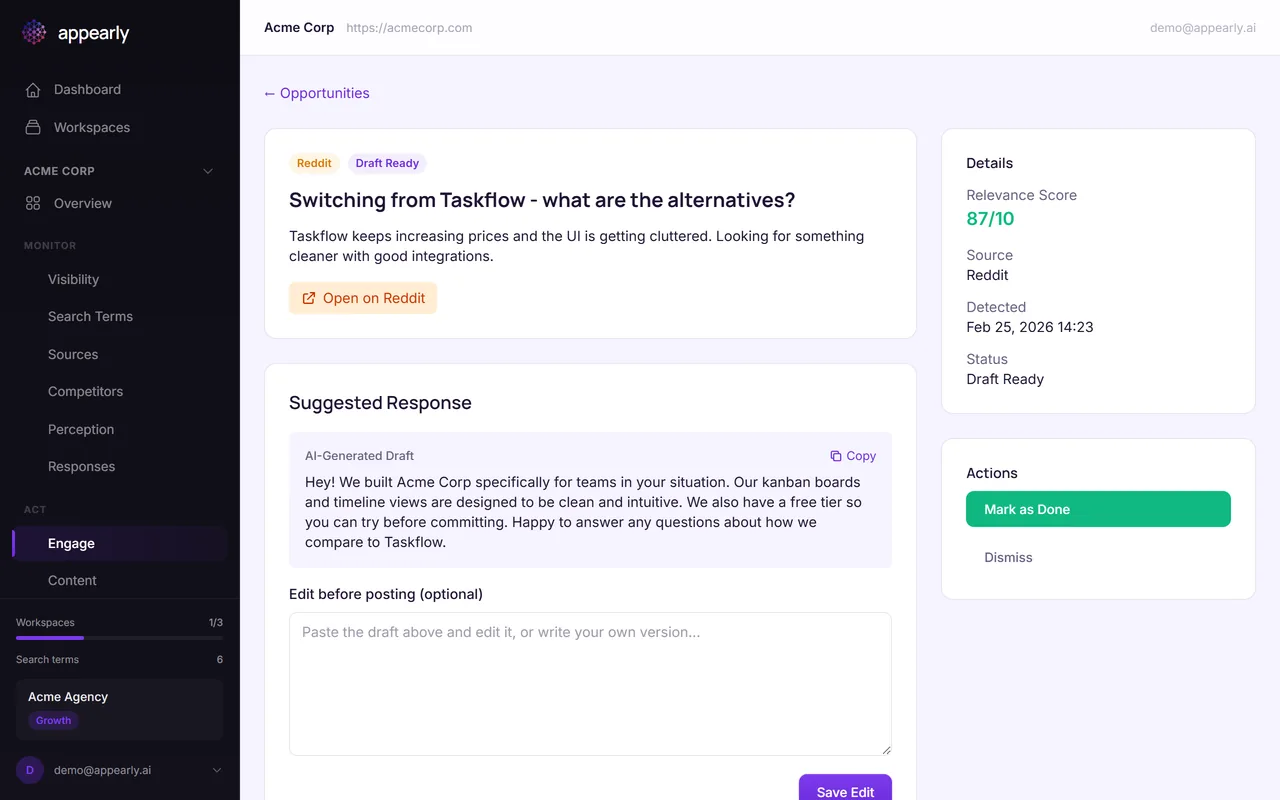The height and width of the screenshot is (800, 1280).
Task: Select Search Terms in the sidebar
Action: [90, 317]
